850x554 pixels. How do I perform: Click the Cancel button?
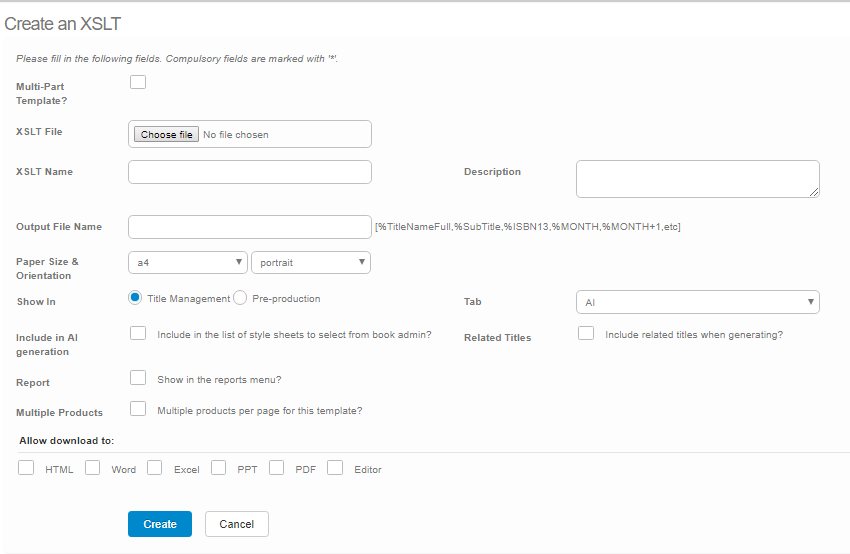click(x=237, y=524)
